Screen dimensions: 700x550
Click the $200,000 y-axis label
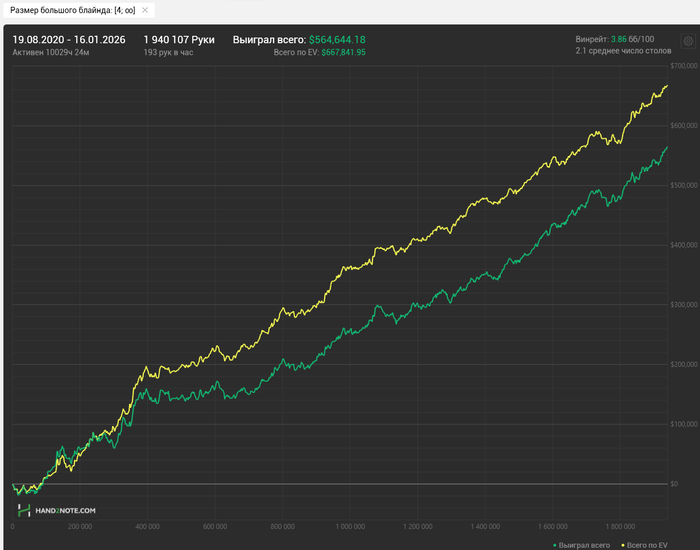click(x=683, y=364)
